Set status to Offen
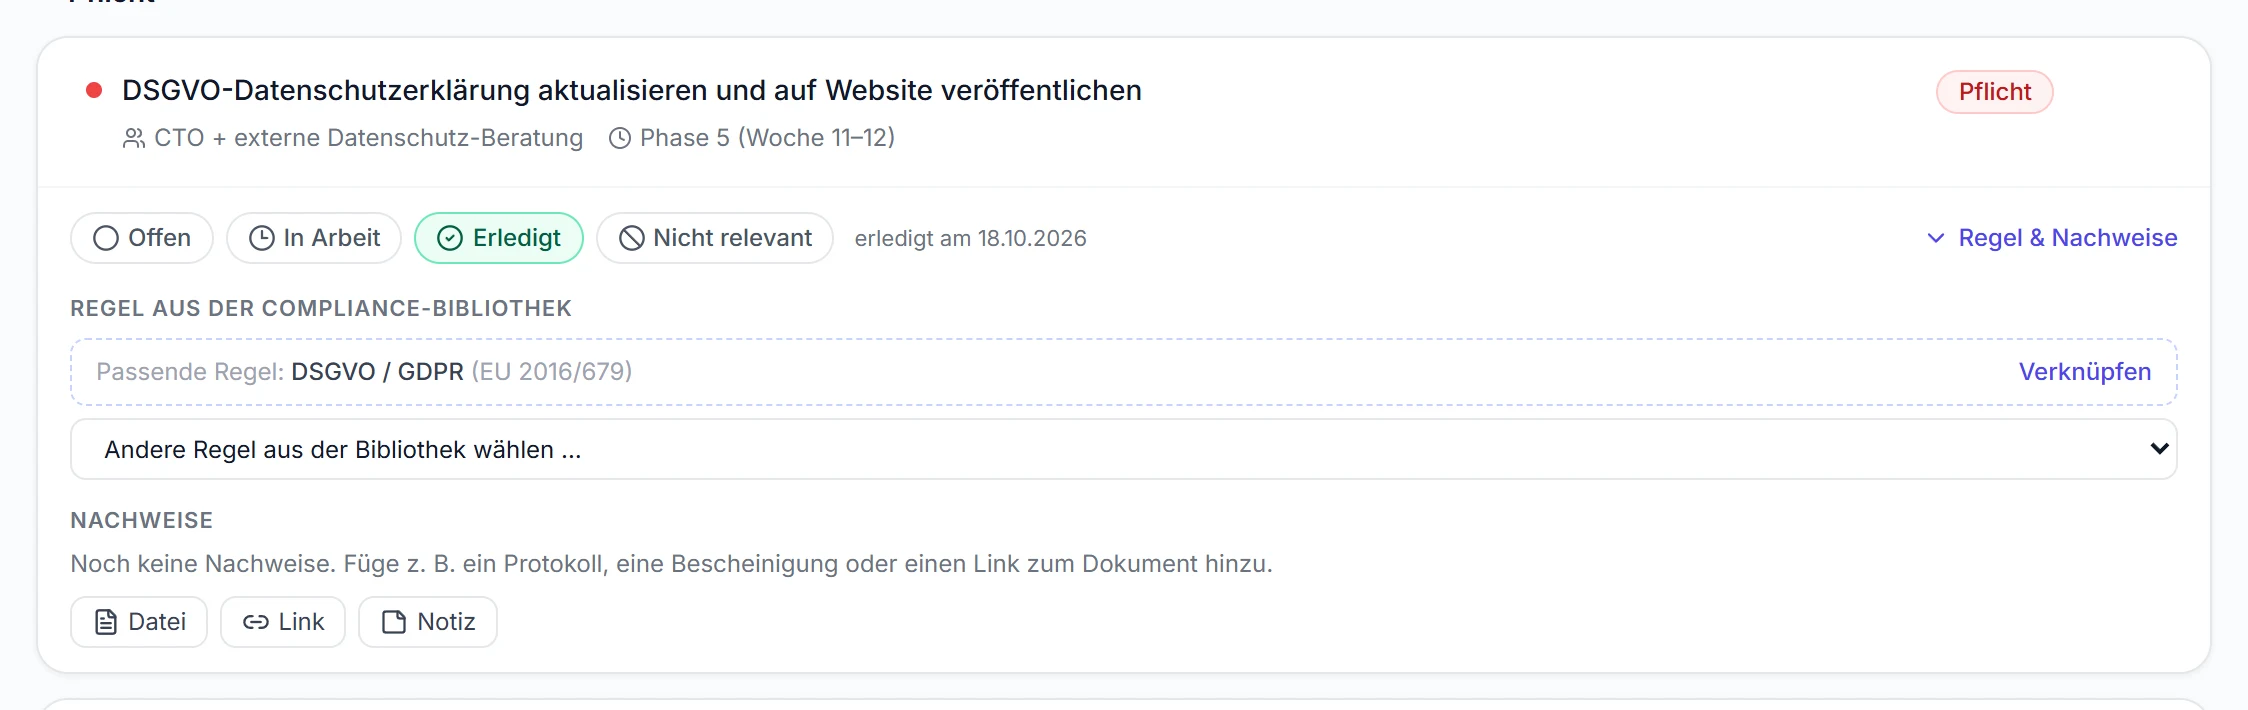 pos(142,238)
